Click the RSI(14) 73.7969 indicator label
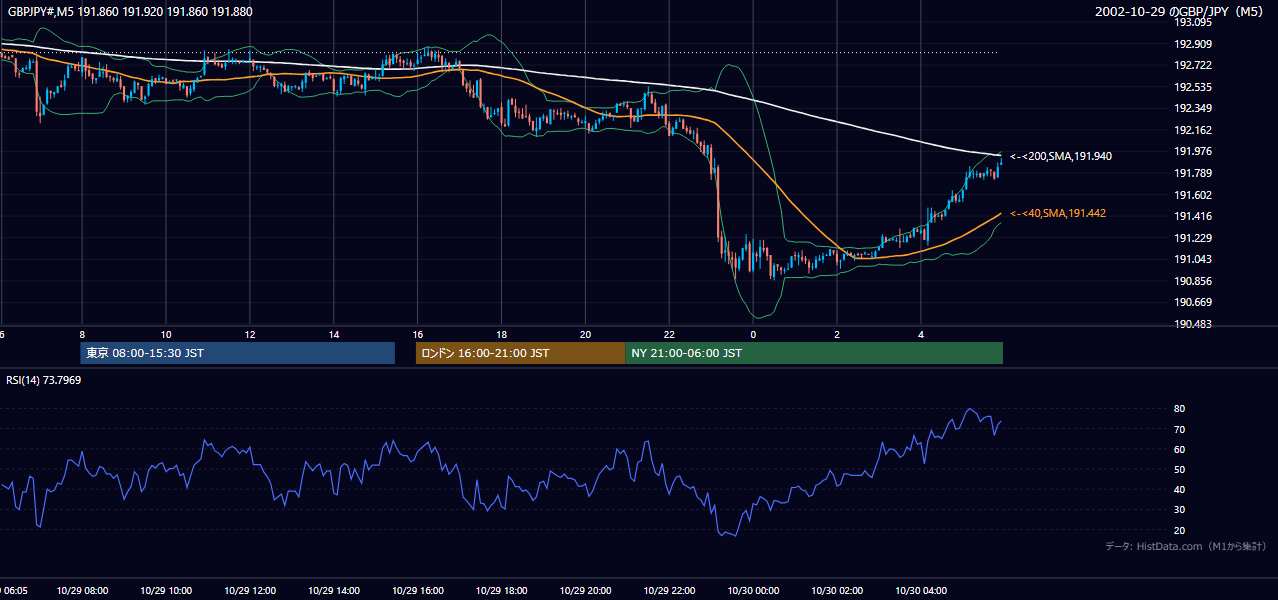The width and height of the screenshot is (1278, 600). 44,380
